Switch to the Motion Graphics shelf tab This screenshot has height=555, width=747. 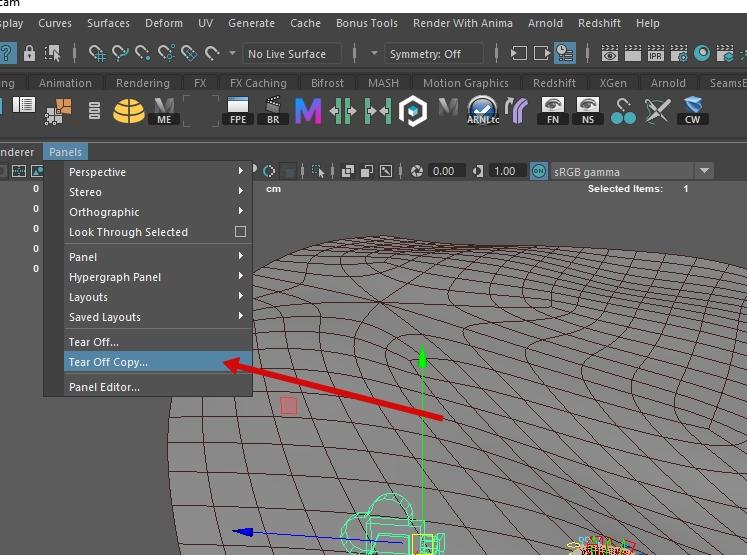465,83
